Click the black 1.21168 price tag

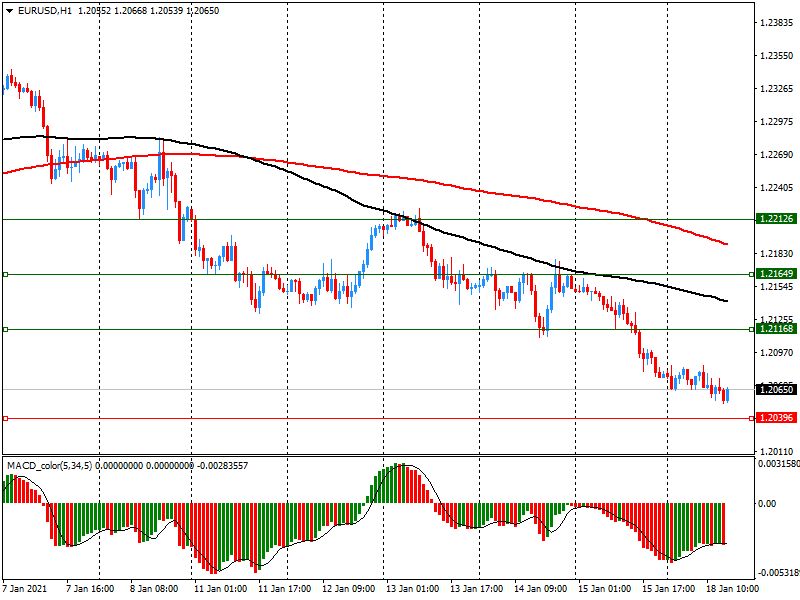click(x=776, y=329)
